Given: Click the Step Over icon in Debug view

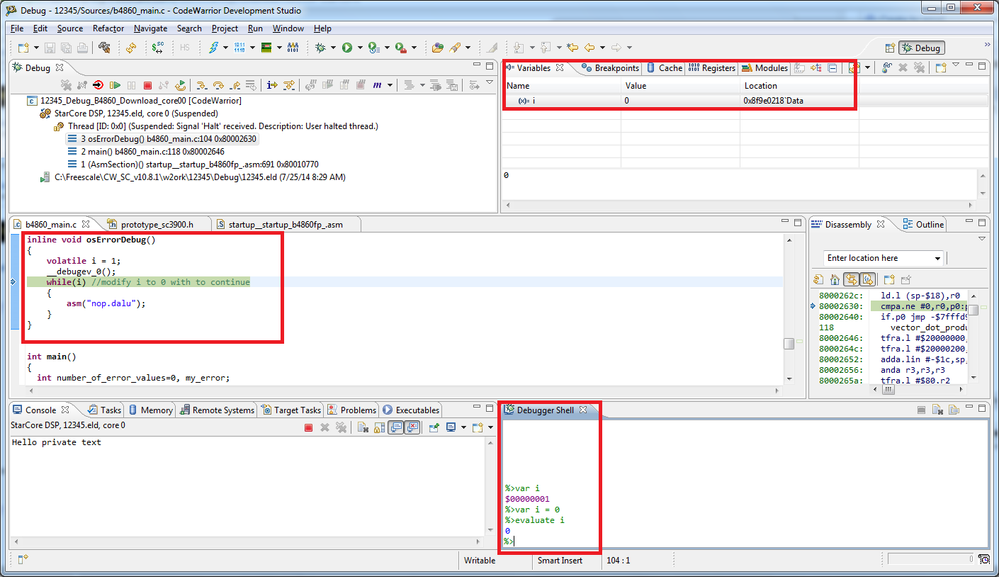Looking at the screenshot, I should click(x=218, y=85).
